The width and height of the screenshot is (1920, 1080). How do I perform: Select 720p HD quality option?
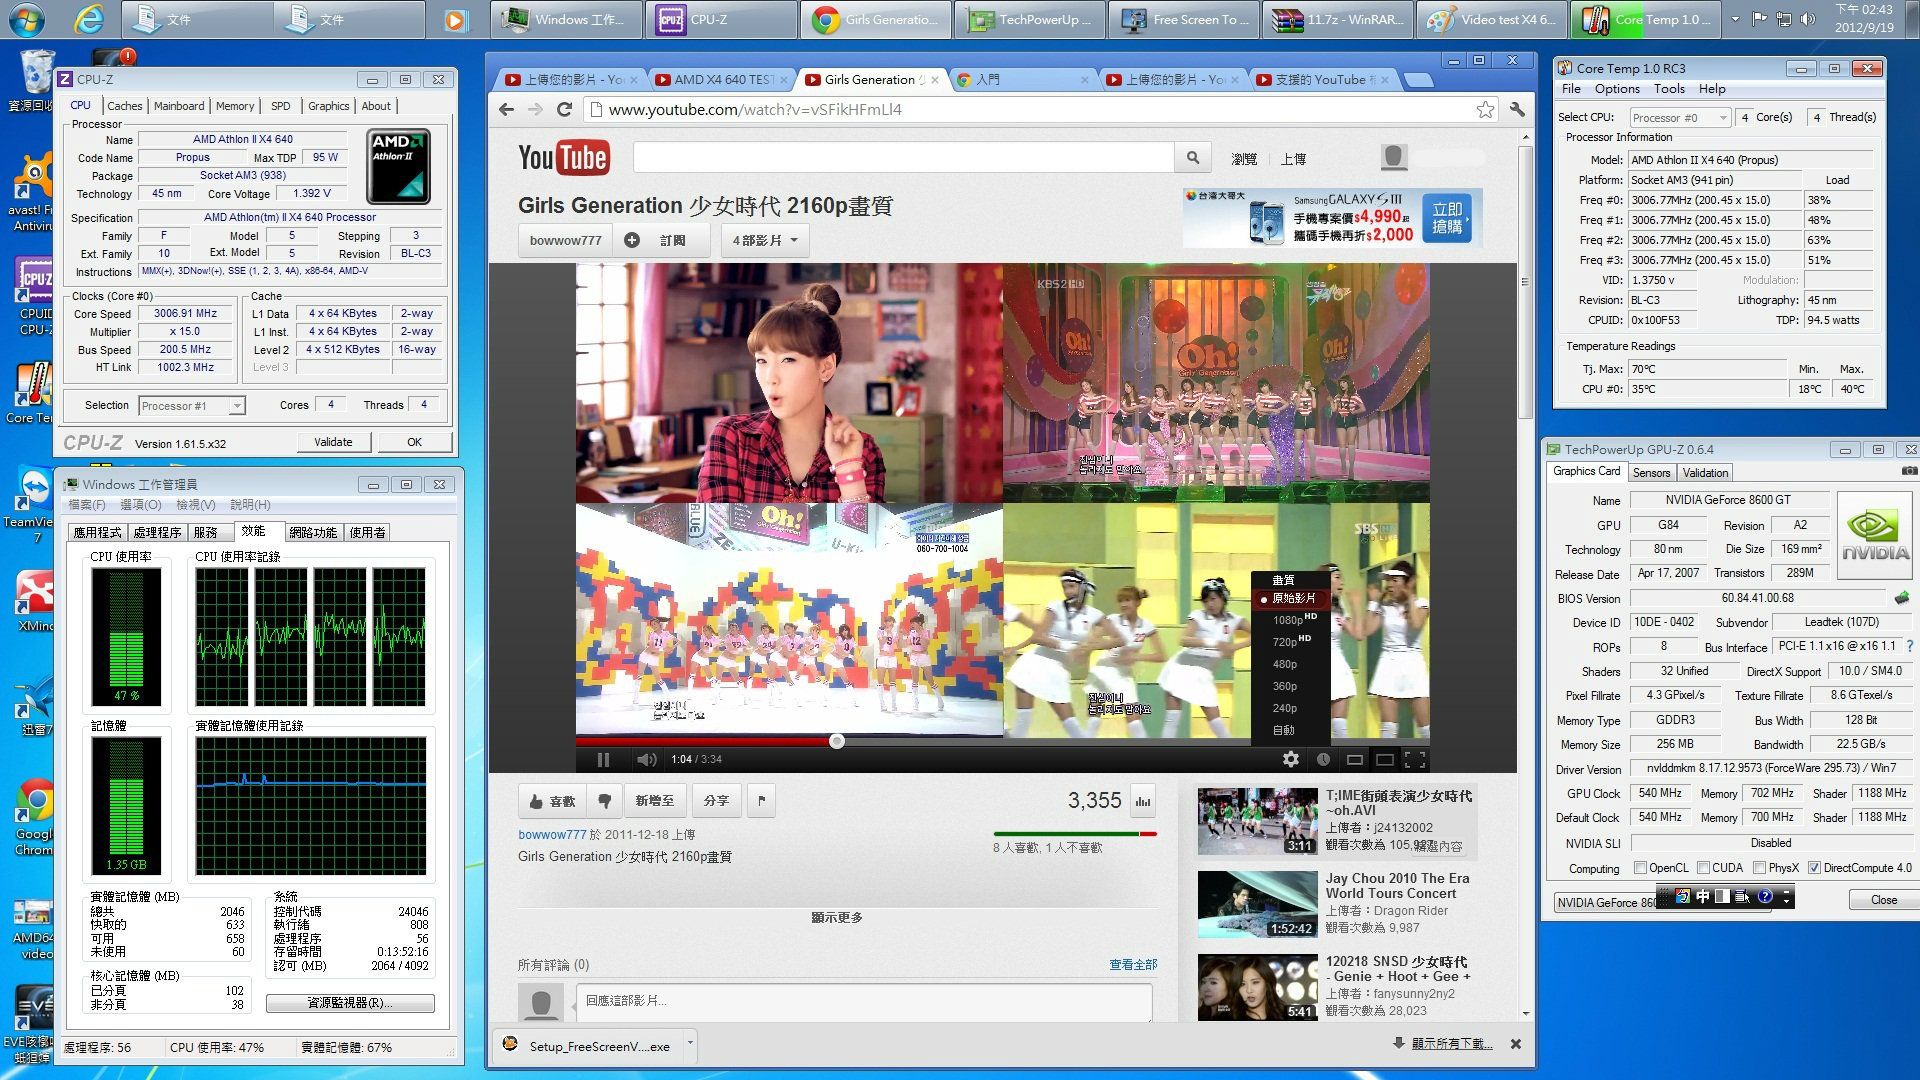1291,642
